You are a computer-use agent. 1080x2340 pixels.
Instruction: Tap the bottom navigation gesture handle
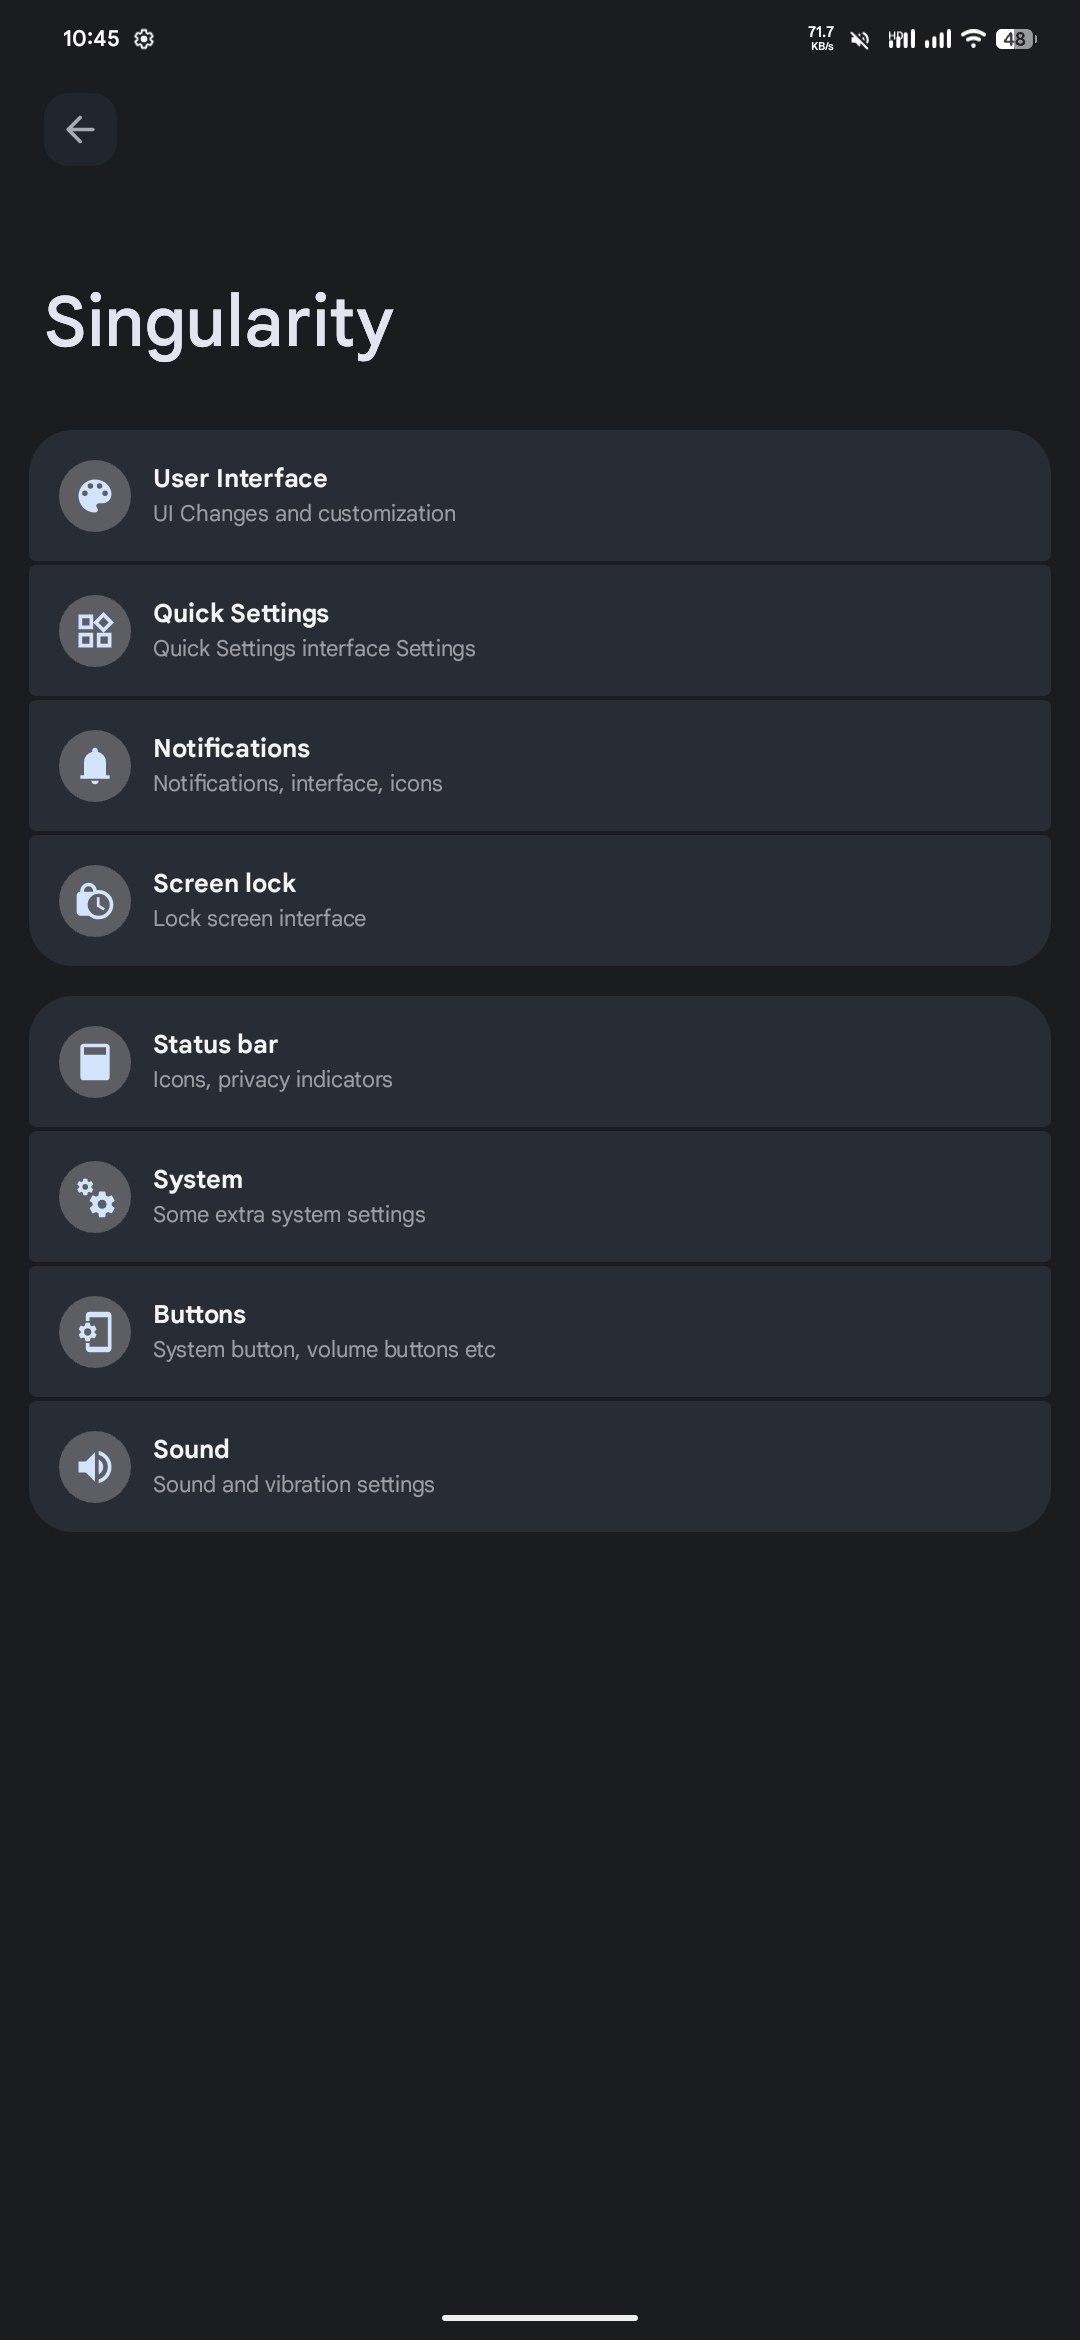(x=540, y=2317)
